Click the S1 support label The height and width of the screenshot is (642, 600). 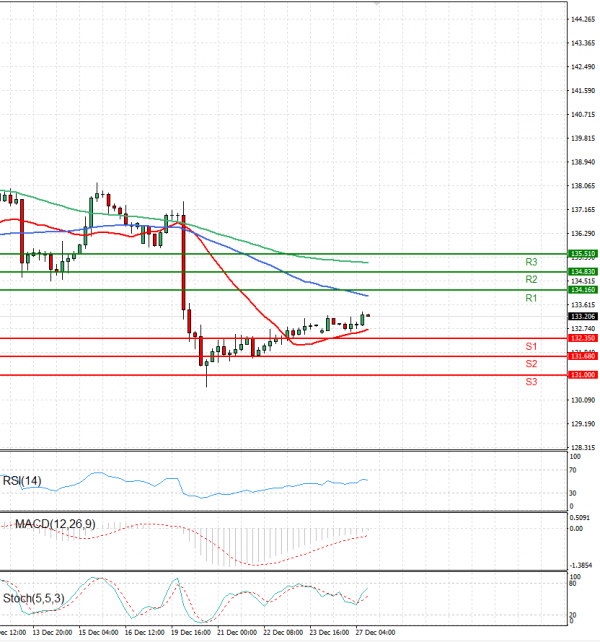click(x=531, y=346)
